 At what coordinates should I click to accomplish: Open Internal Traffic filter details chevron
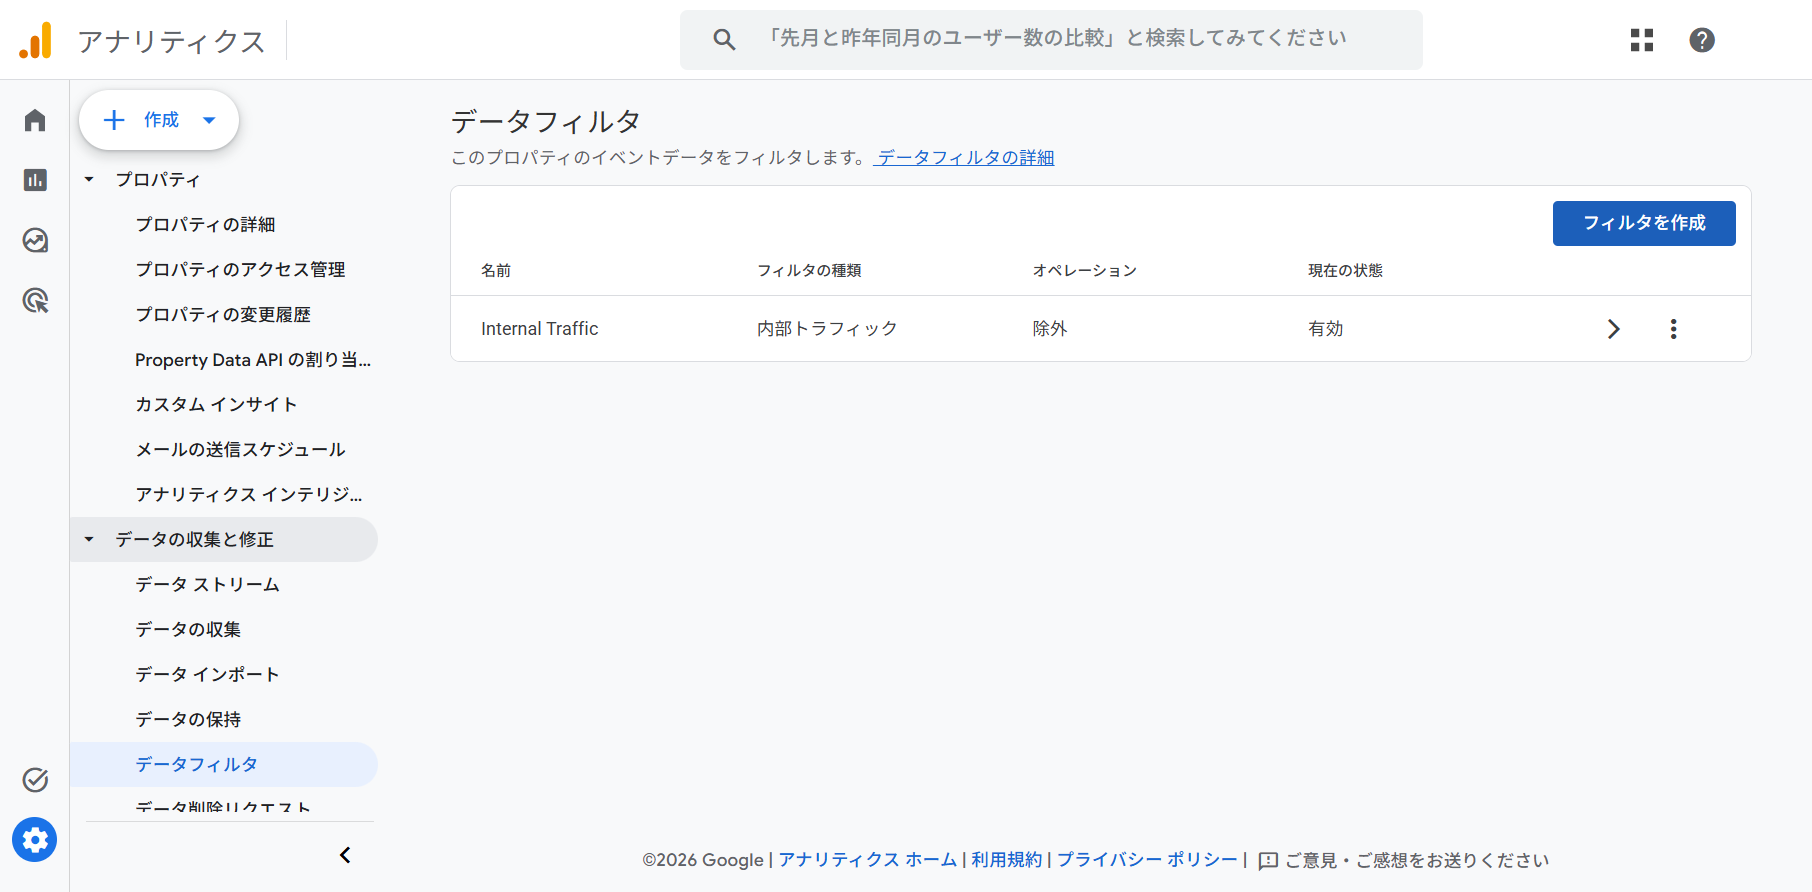pos(1613,329)
